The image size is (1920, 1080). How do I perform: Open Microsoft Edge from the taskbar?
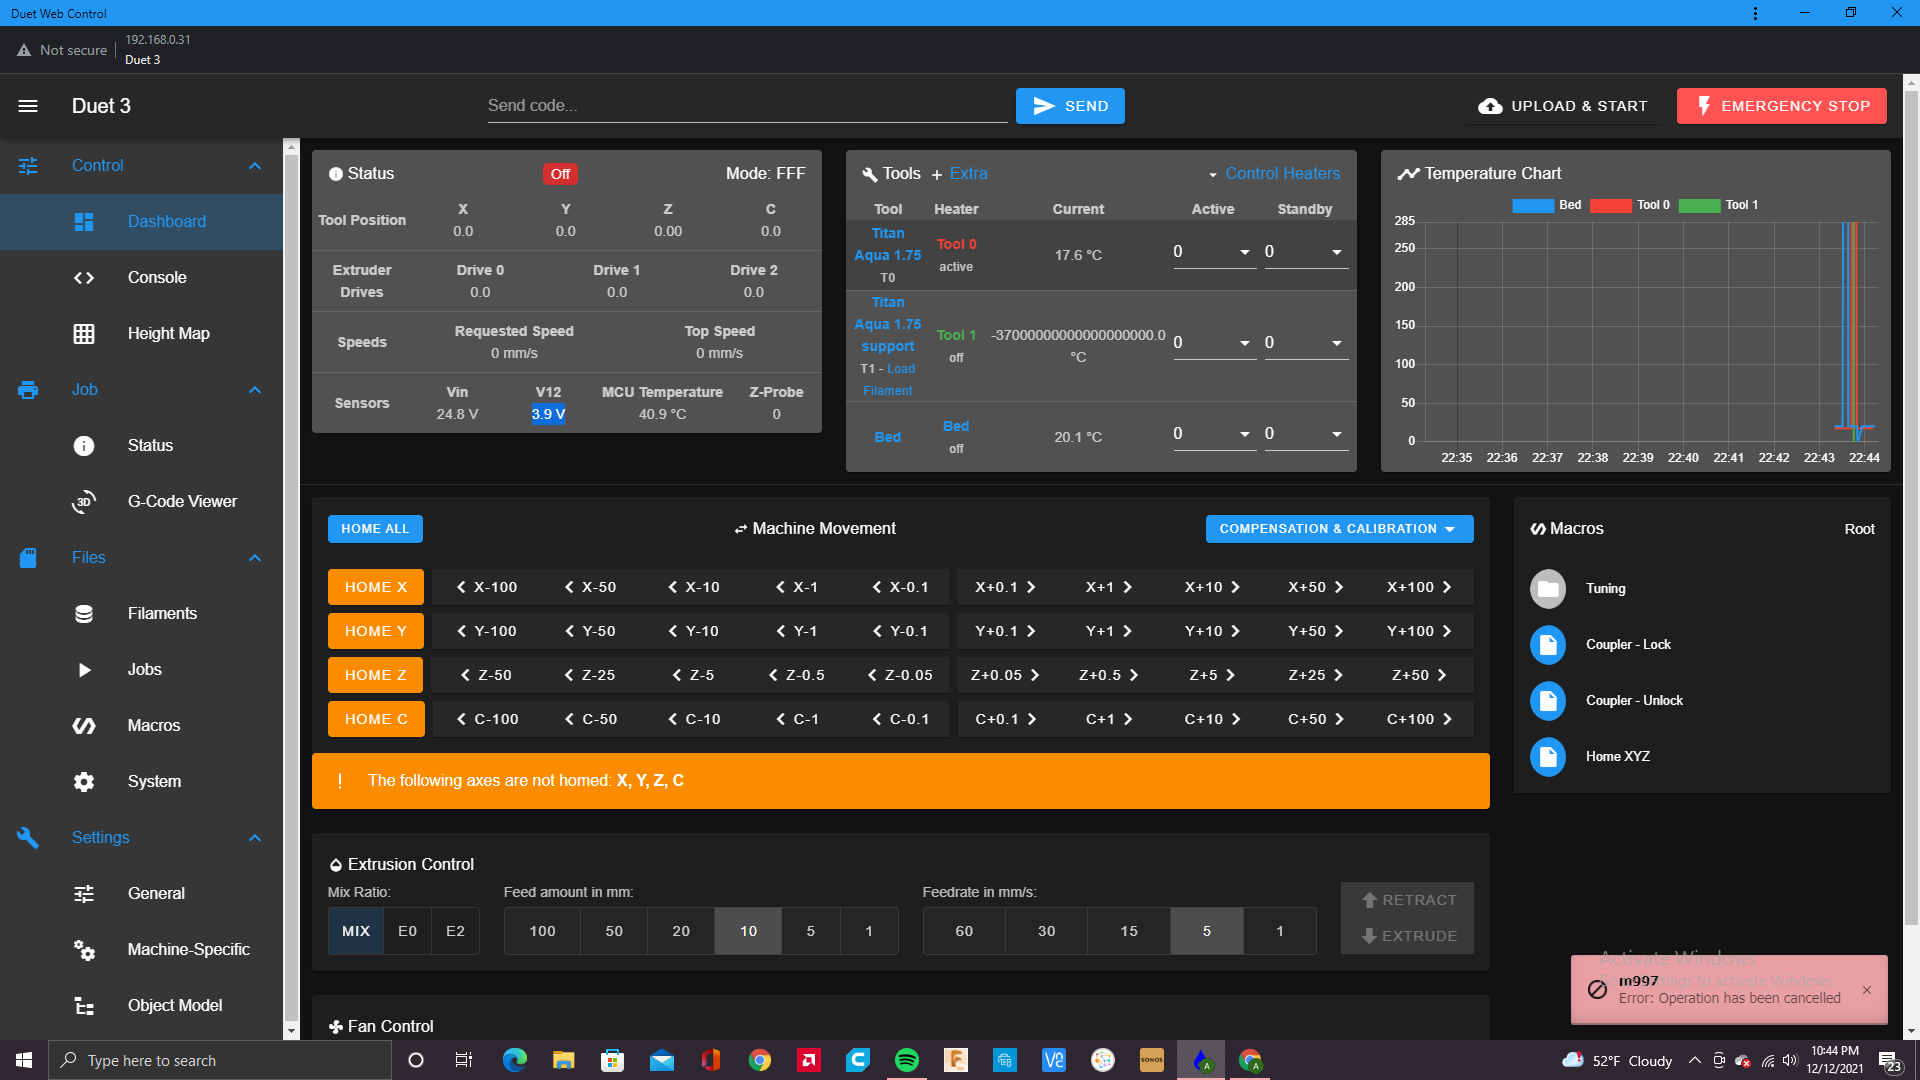(x=515, y=1060)
